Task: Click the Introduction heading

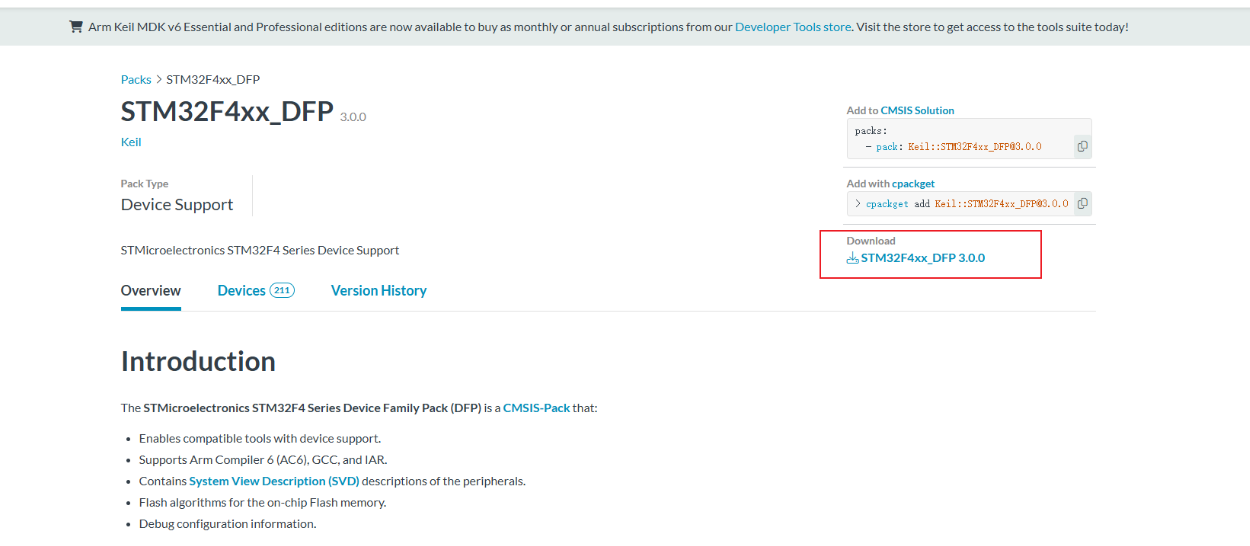Action: coord(198,361)
